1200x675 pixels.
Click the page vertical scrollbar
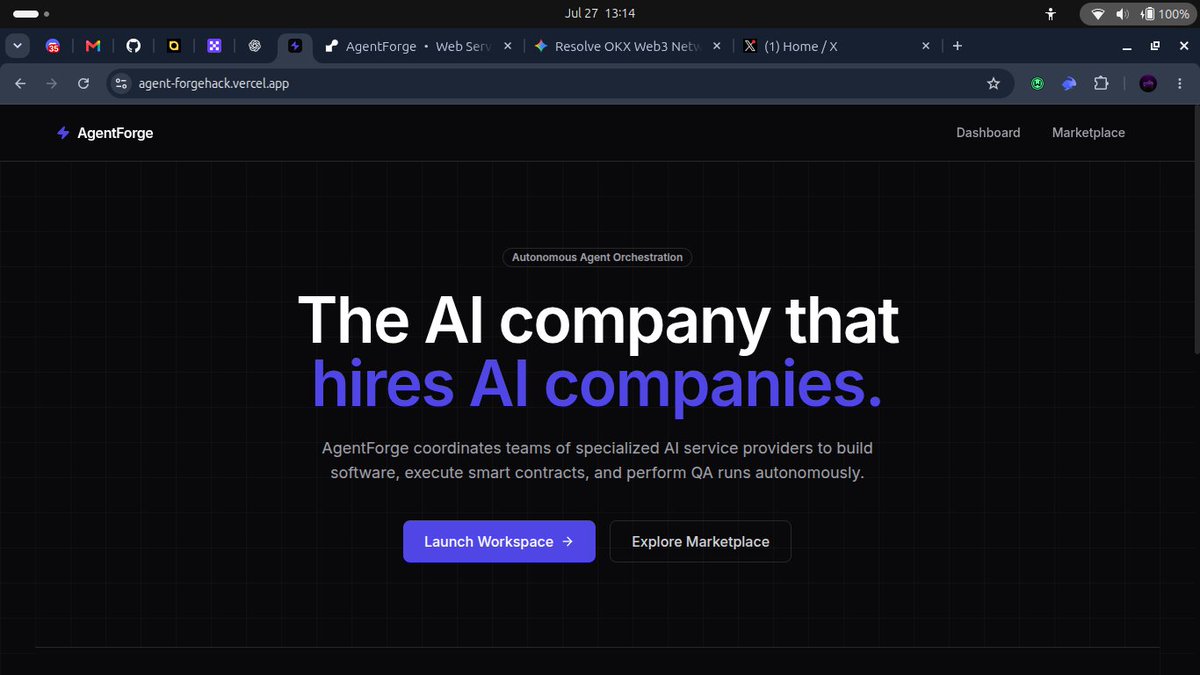tap(1196, 230)
